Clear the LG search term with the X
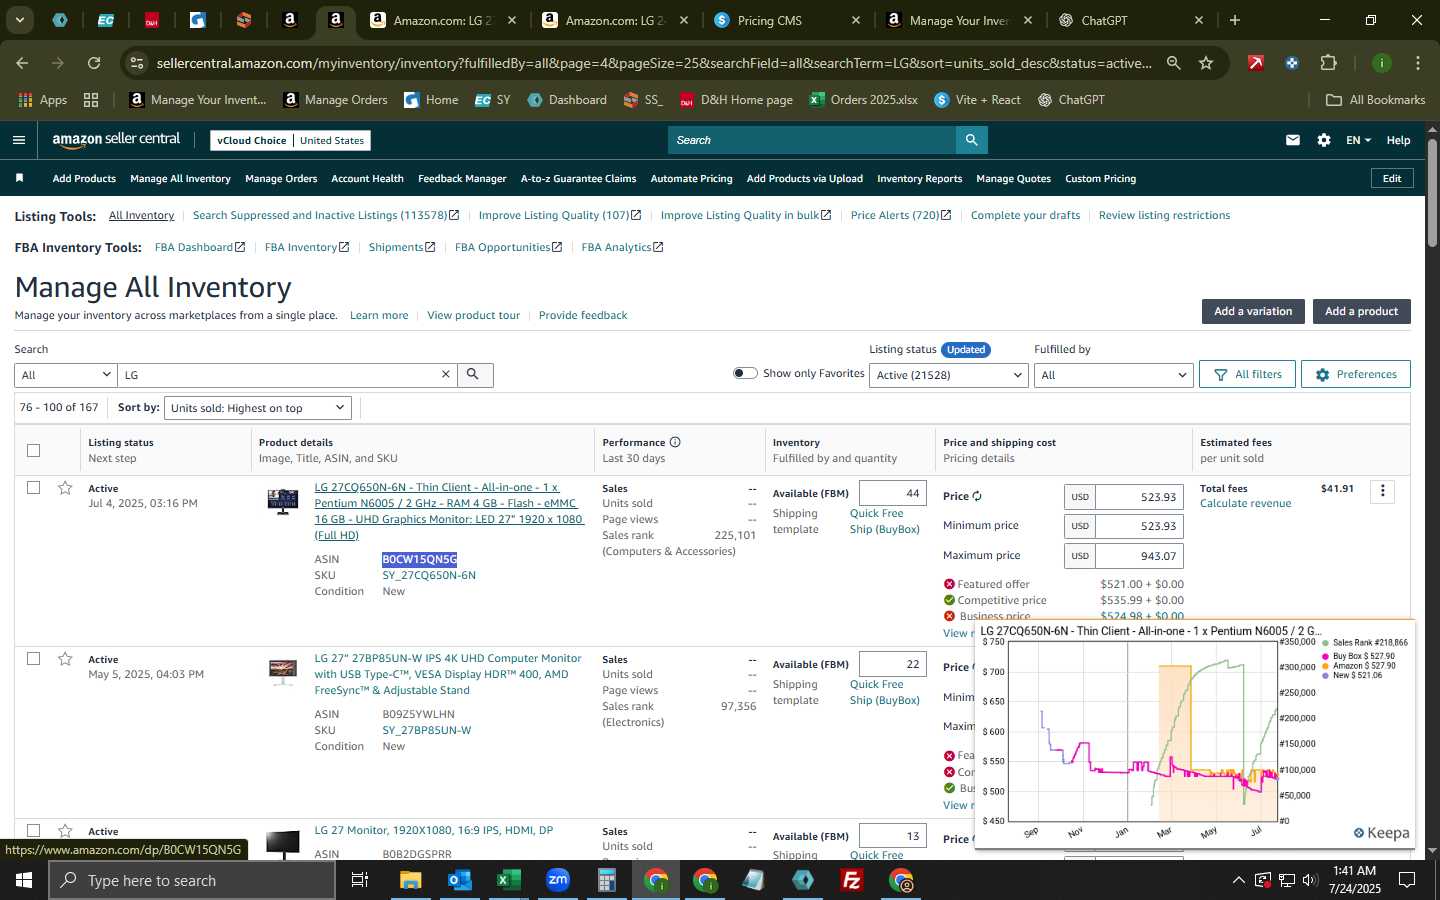 [446, 374]
